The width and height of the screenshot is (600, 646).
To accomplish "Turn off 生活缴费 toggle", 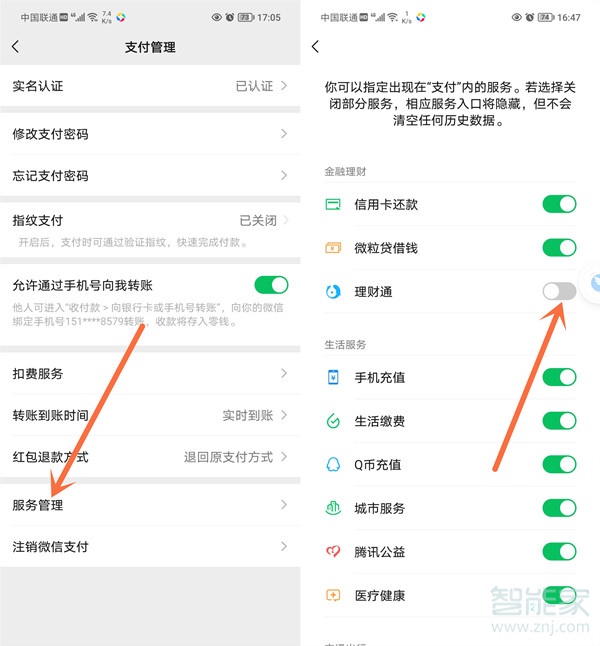I will [x=559, y=421].
